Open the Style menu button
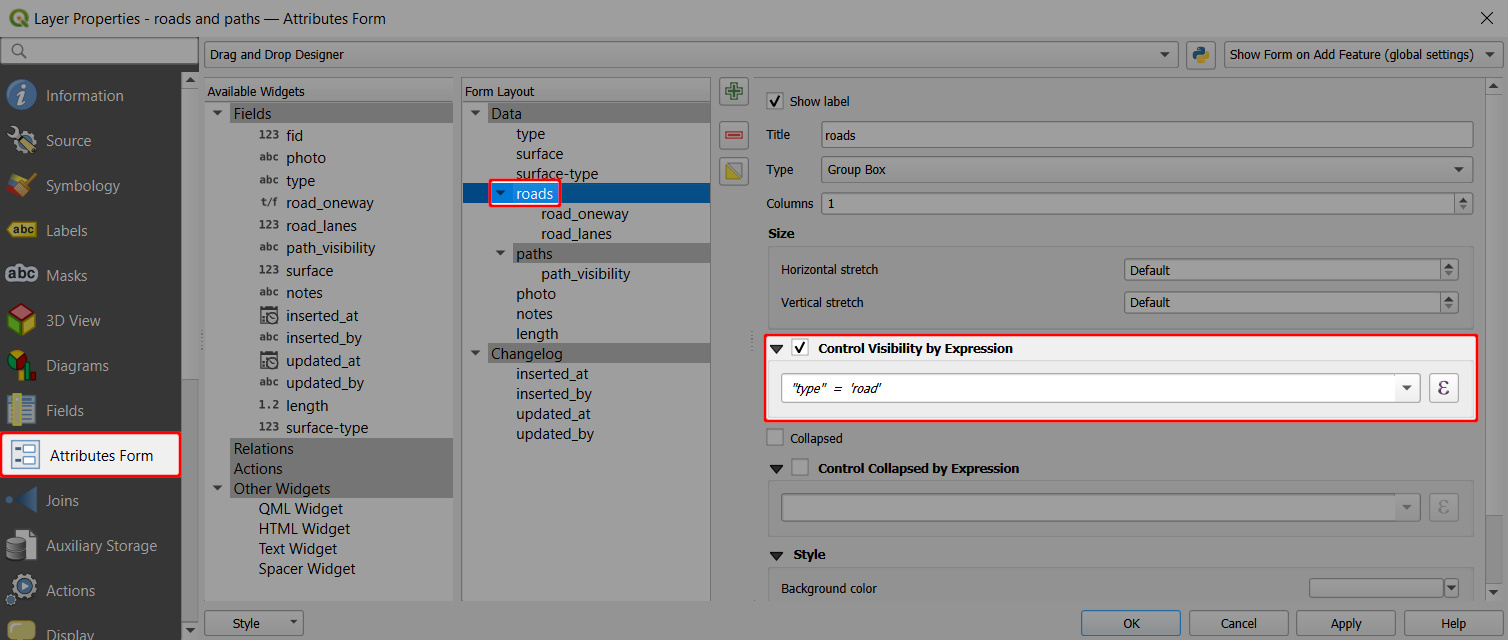This screenshot has width=1508, height=640. [x=254, y=623]
